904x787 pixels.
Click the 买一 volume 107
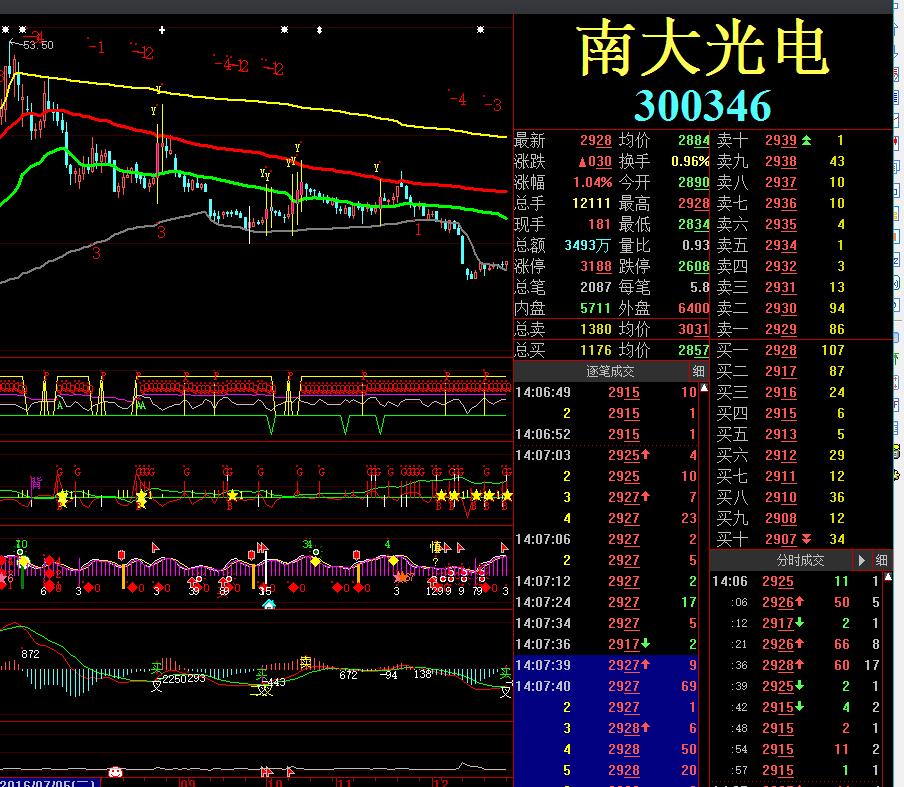click(x=833, y=351)
